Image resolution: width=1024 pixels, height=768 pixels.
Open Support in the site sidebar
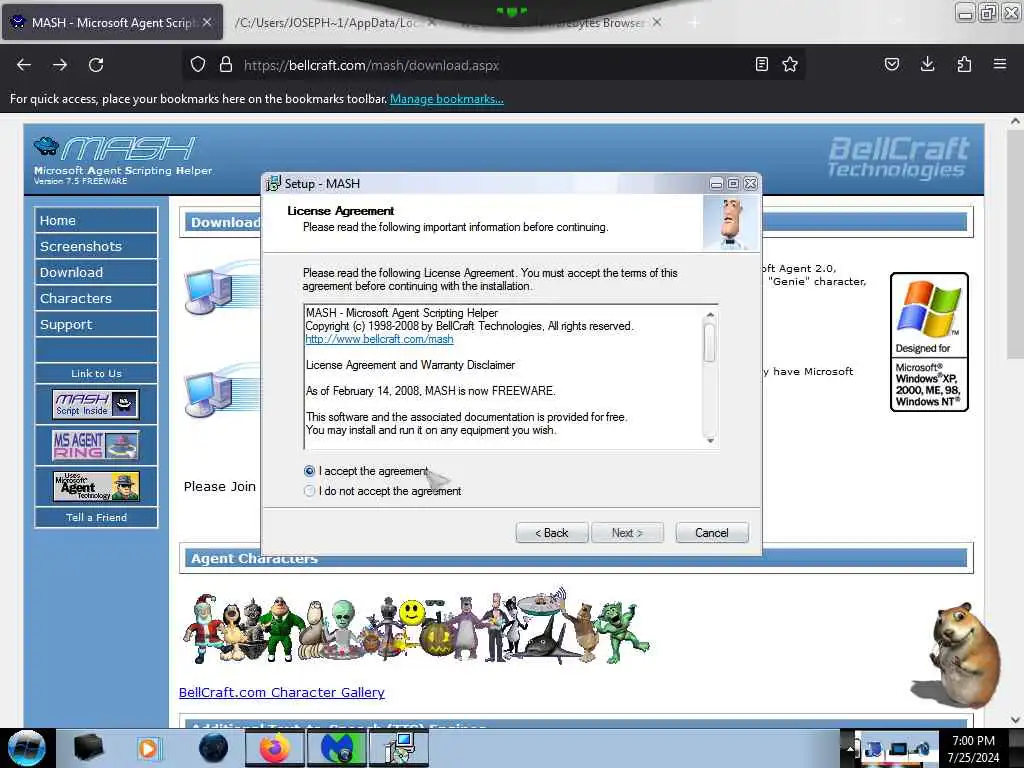[96, 325]
